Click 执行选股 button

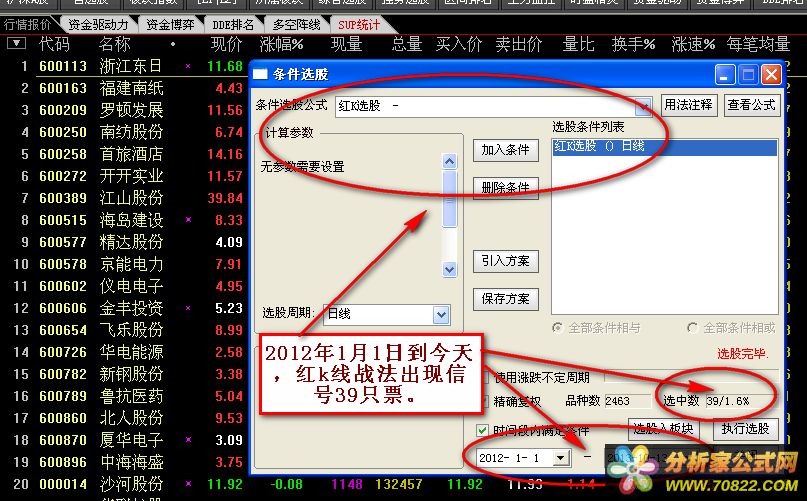tap(745, 429)
